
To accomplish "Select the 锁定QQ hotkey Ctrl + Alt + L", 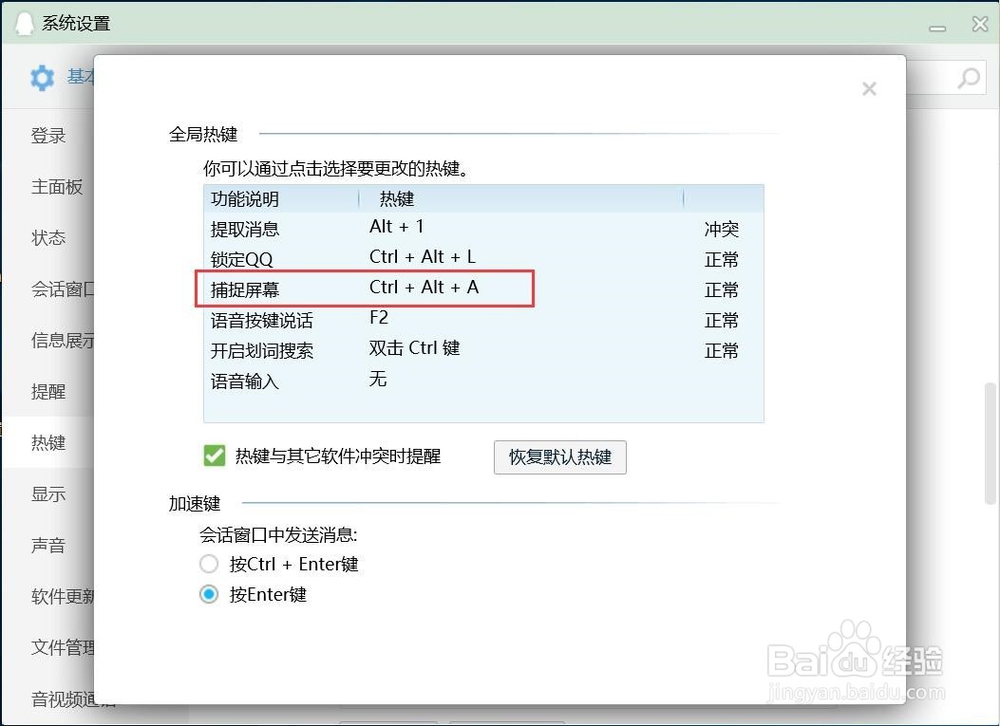I will pyautogui.click(x=424, y=258).
